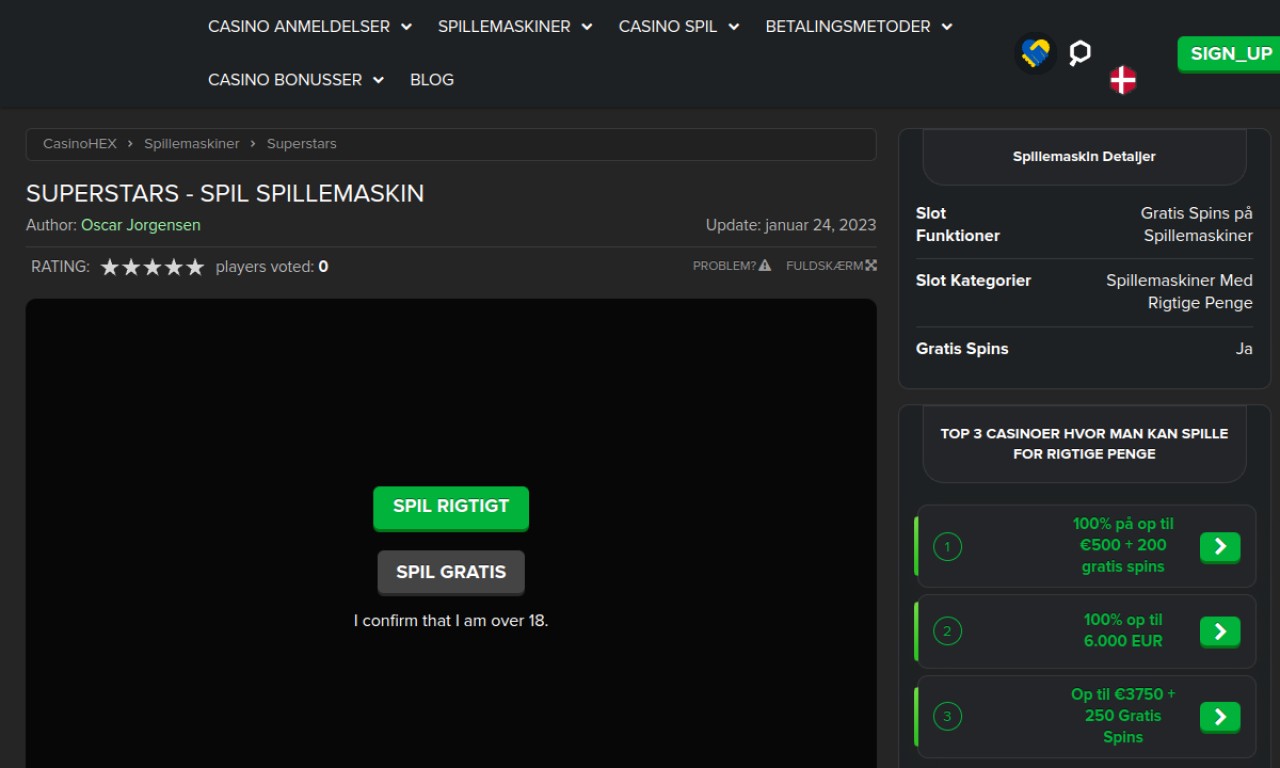The width and height of the screenshot is (1280, 768).
Task: Click the 'Update: januar 24, 2023' text
Action: 791,225
